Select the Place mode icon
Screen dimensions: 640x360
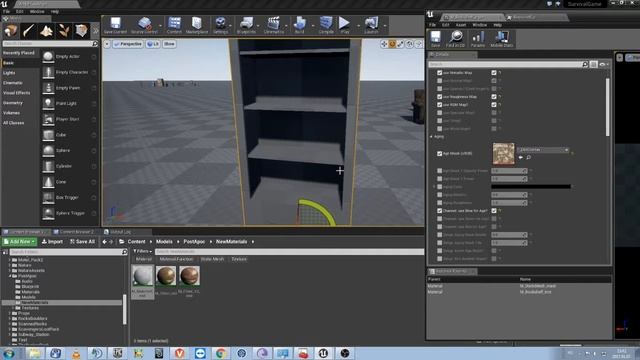pyautogui.click(x=11, y=31)
